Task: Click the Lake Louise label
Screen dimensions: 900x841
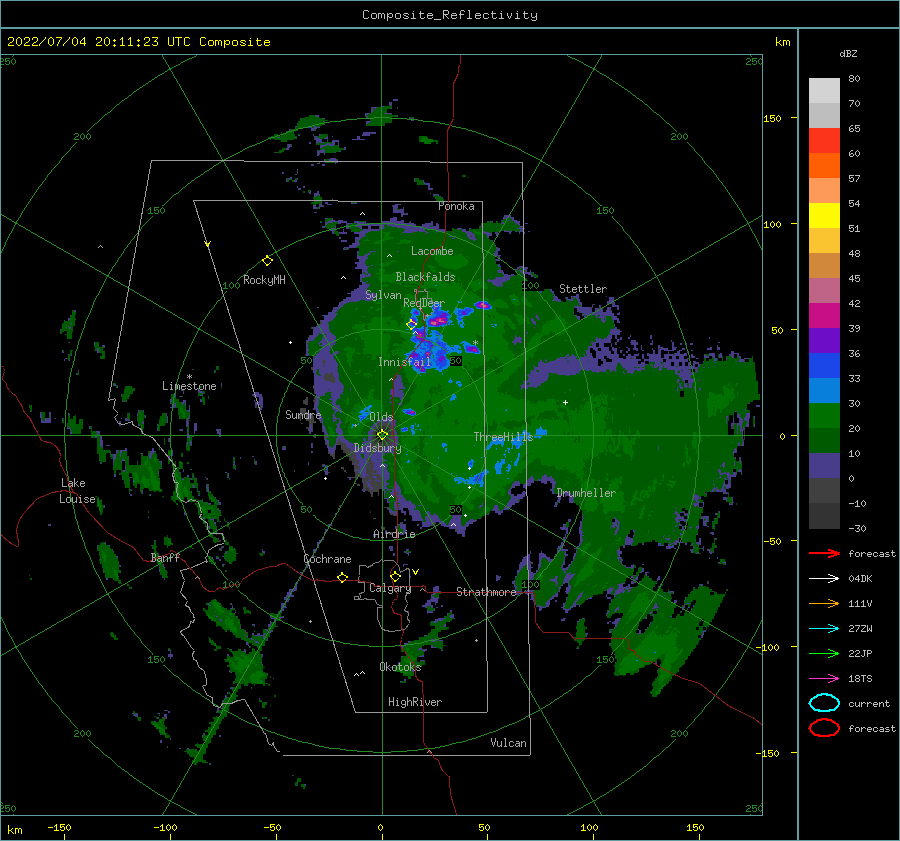Action: tap(77, 491)
